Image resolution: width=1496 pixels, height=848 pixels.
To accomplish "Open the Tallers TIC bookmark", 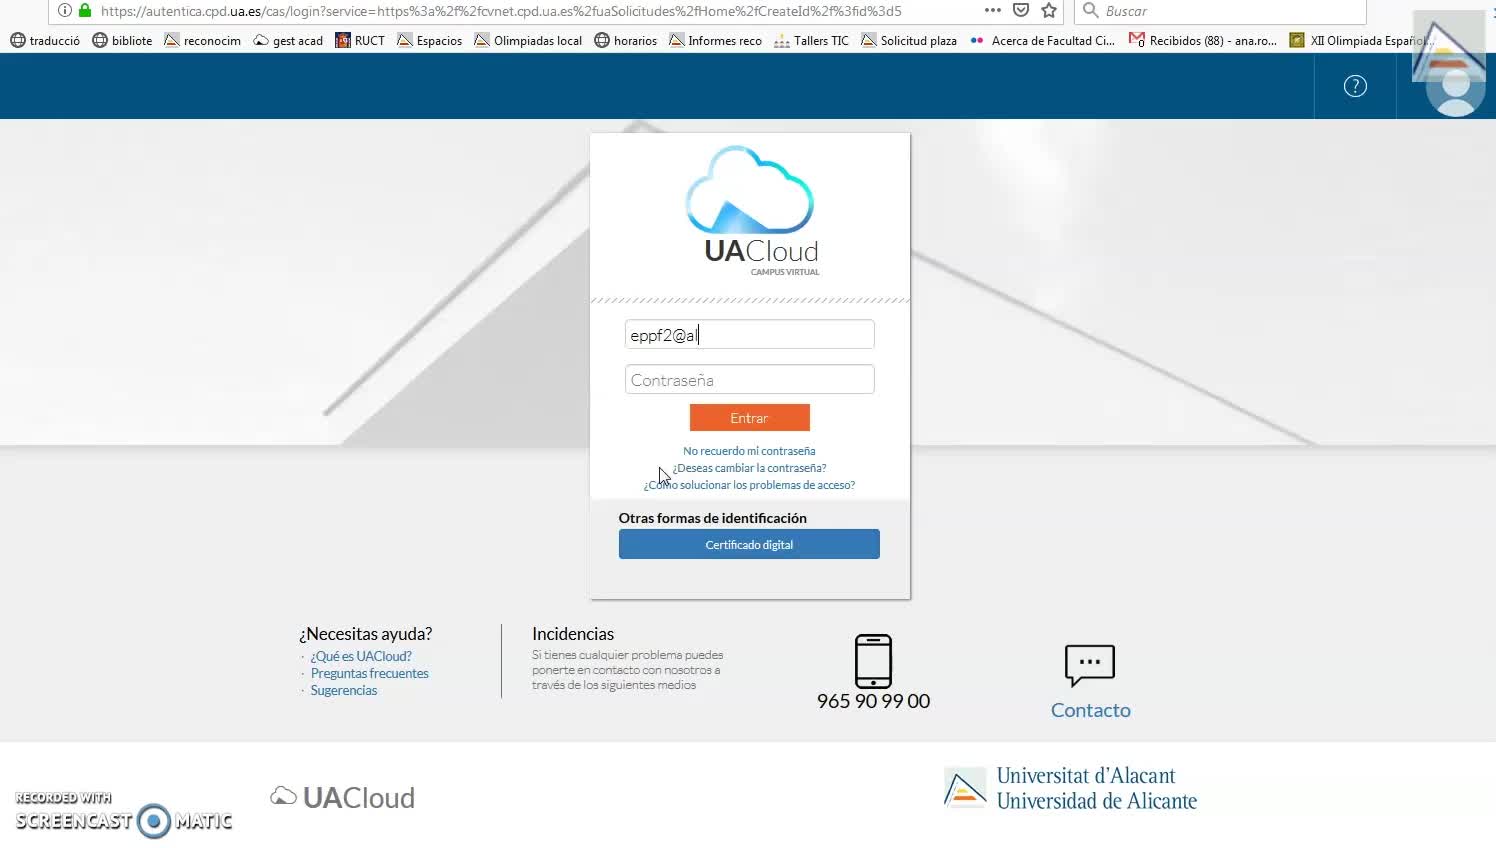I will coord(811,41).
